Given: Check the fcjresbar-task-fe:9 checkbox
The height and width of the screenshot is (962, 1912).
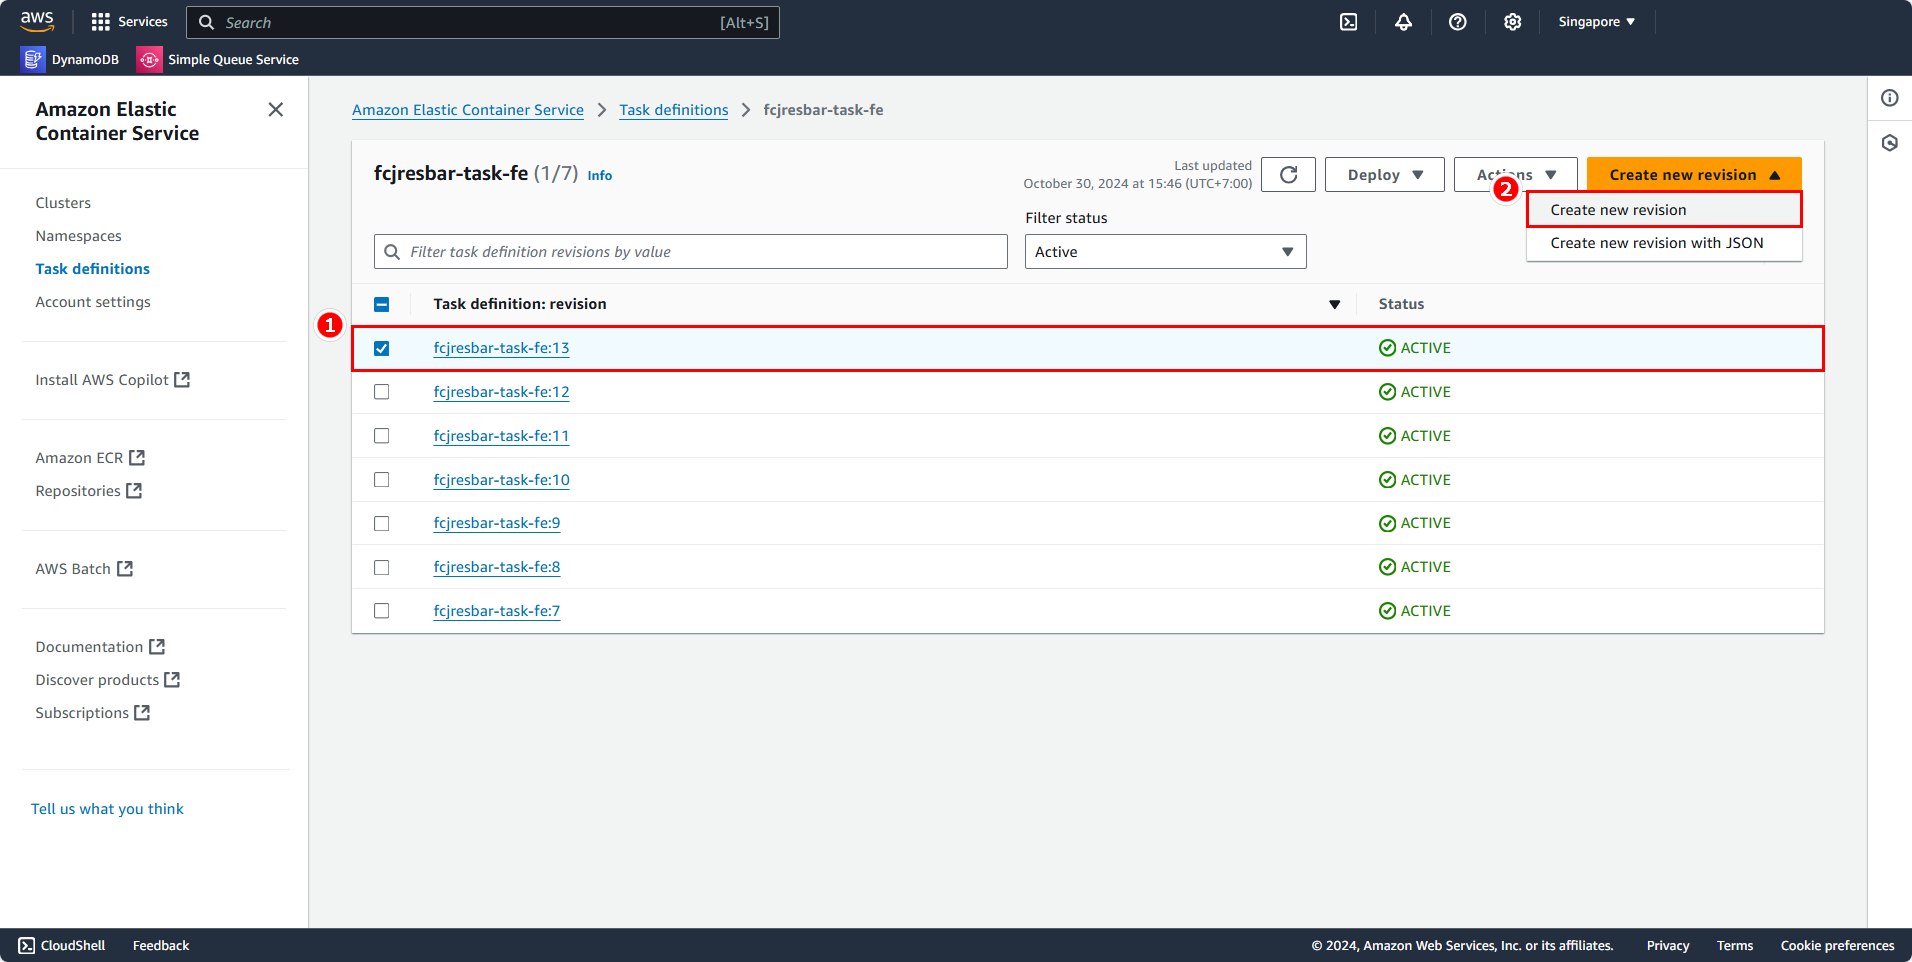Looking at the screenshot, I should tap(381, 523).
